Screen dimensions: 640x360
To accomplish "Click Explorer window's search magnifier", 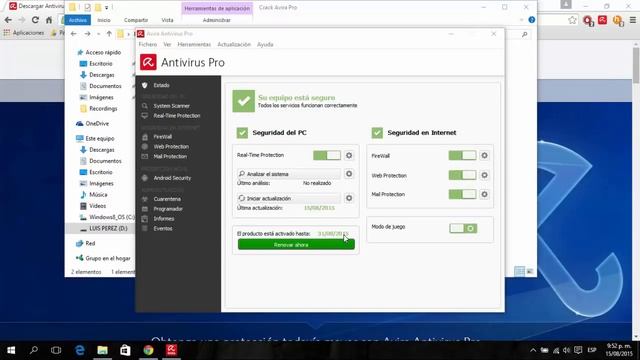I will [524, 35].
